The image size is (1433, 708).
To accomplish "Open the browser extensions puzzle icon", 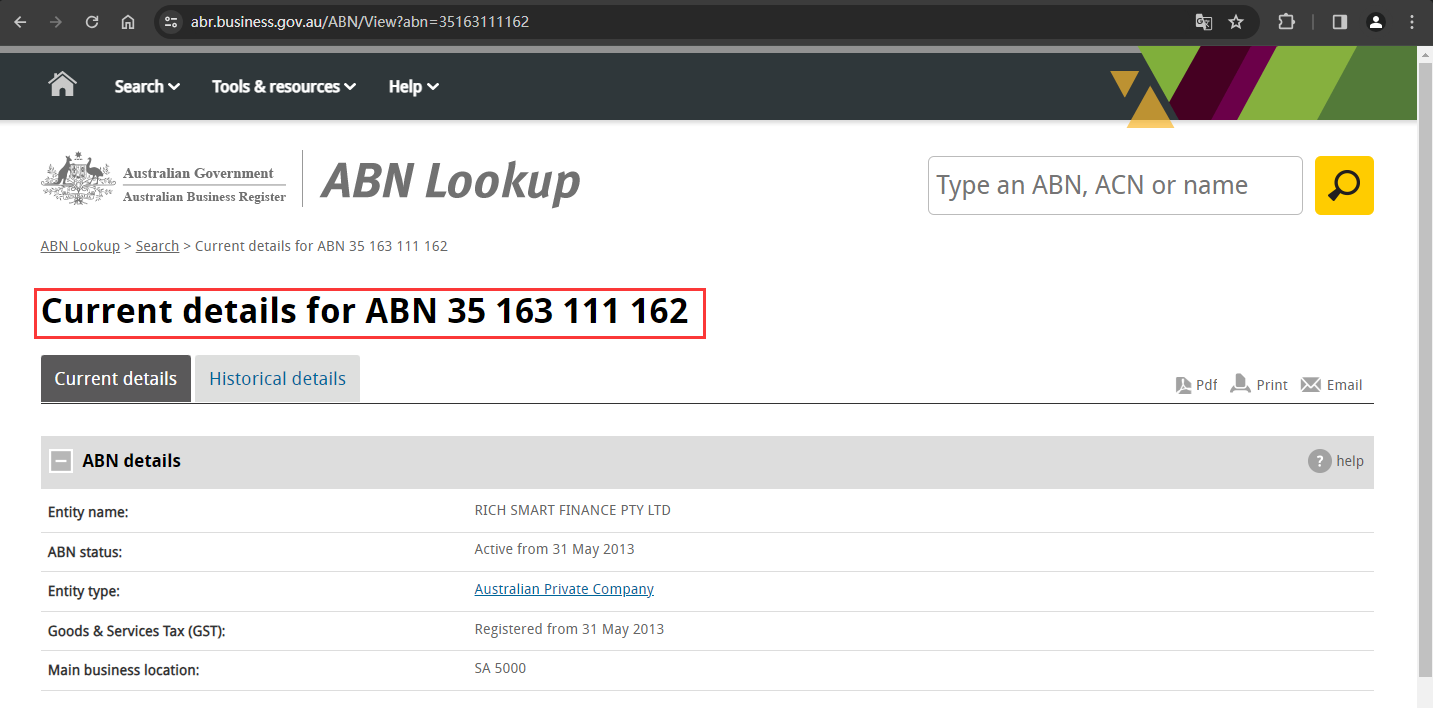I will pyautogui.click(x=1287, y=22).
